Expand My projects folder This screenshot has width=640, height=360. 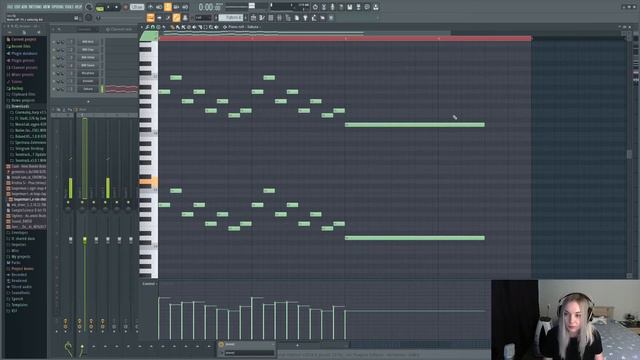(20, 257)
